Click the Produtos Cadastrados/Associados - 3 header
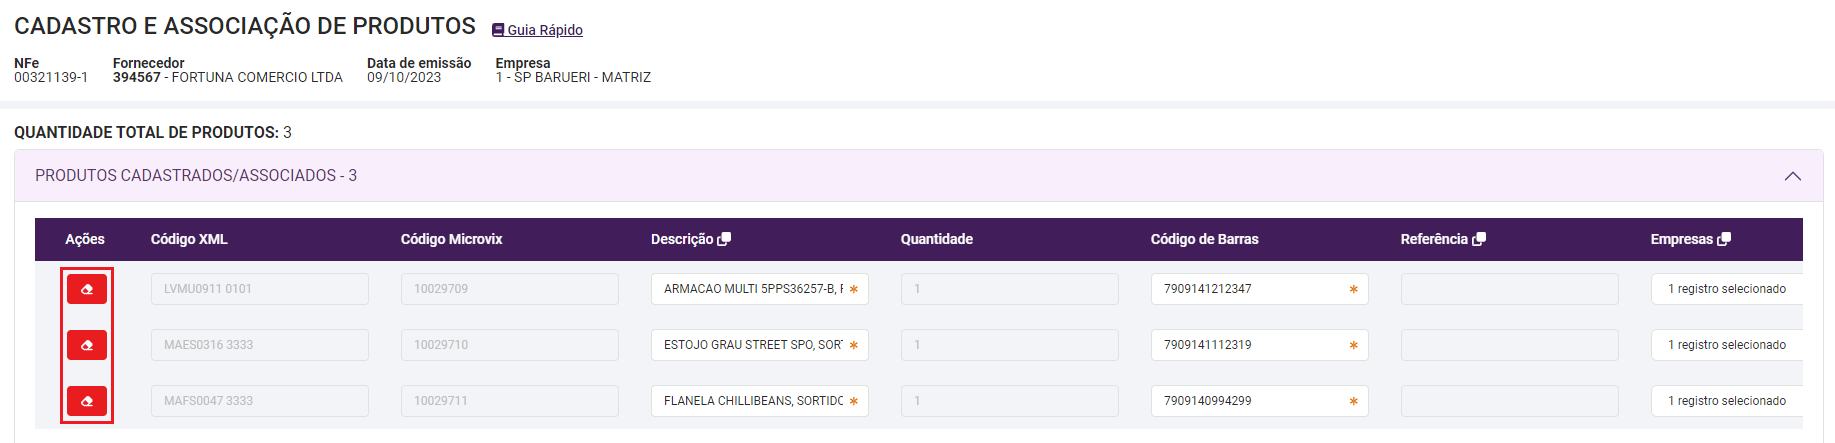Screen dimensions: 1835x443 (x=196, y=176)
